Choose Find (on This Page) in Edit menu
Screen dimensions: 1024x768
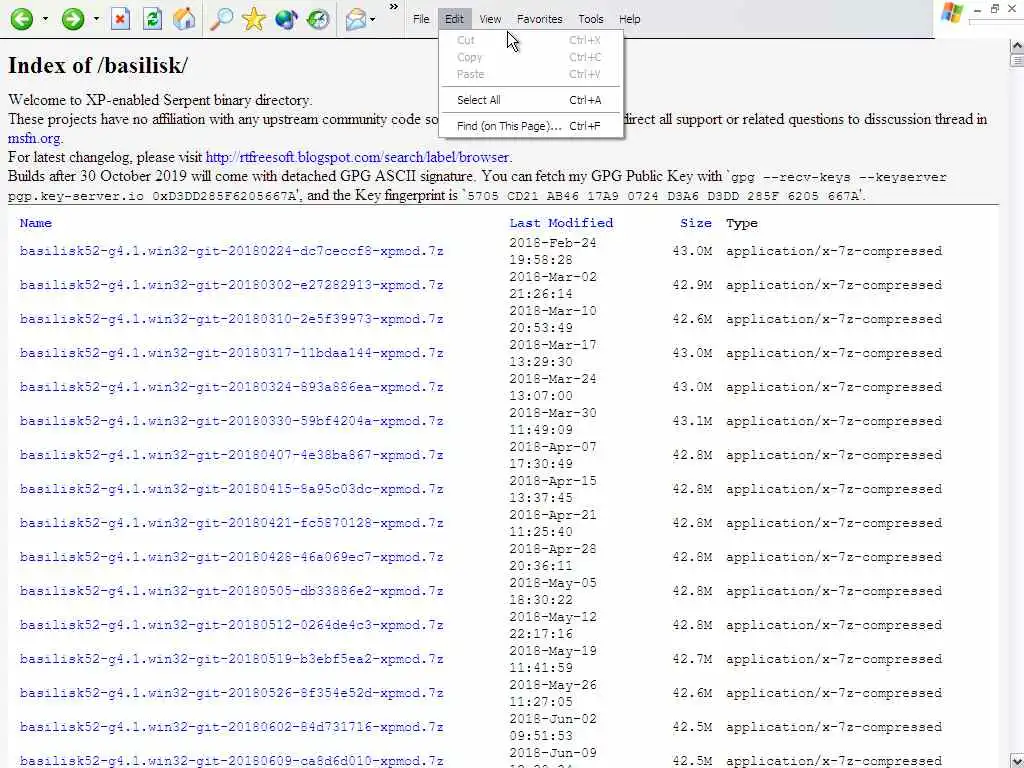point(530,126)
